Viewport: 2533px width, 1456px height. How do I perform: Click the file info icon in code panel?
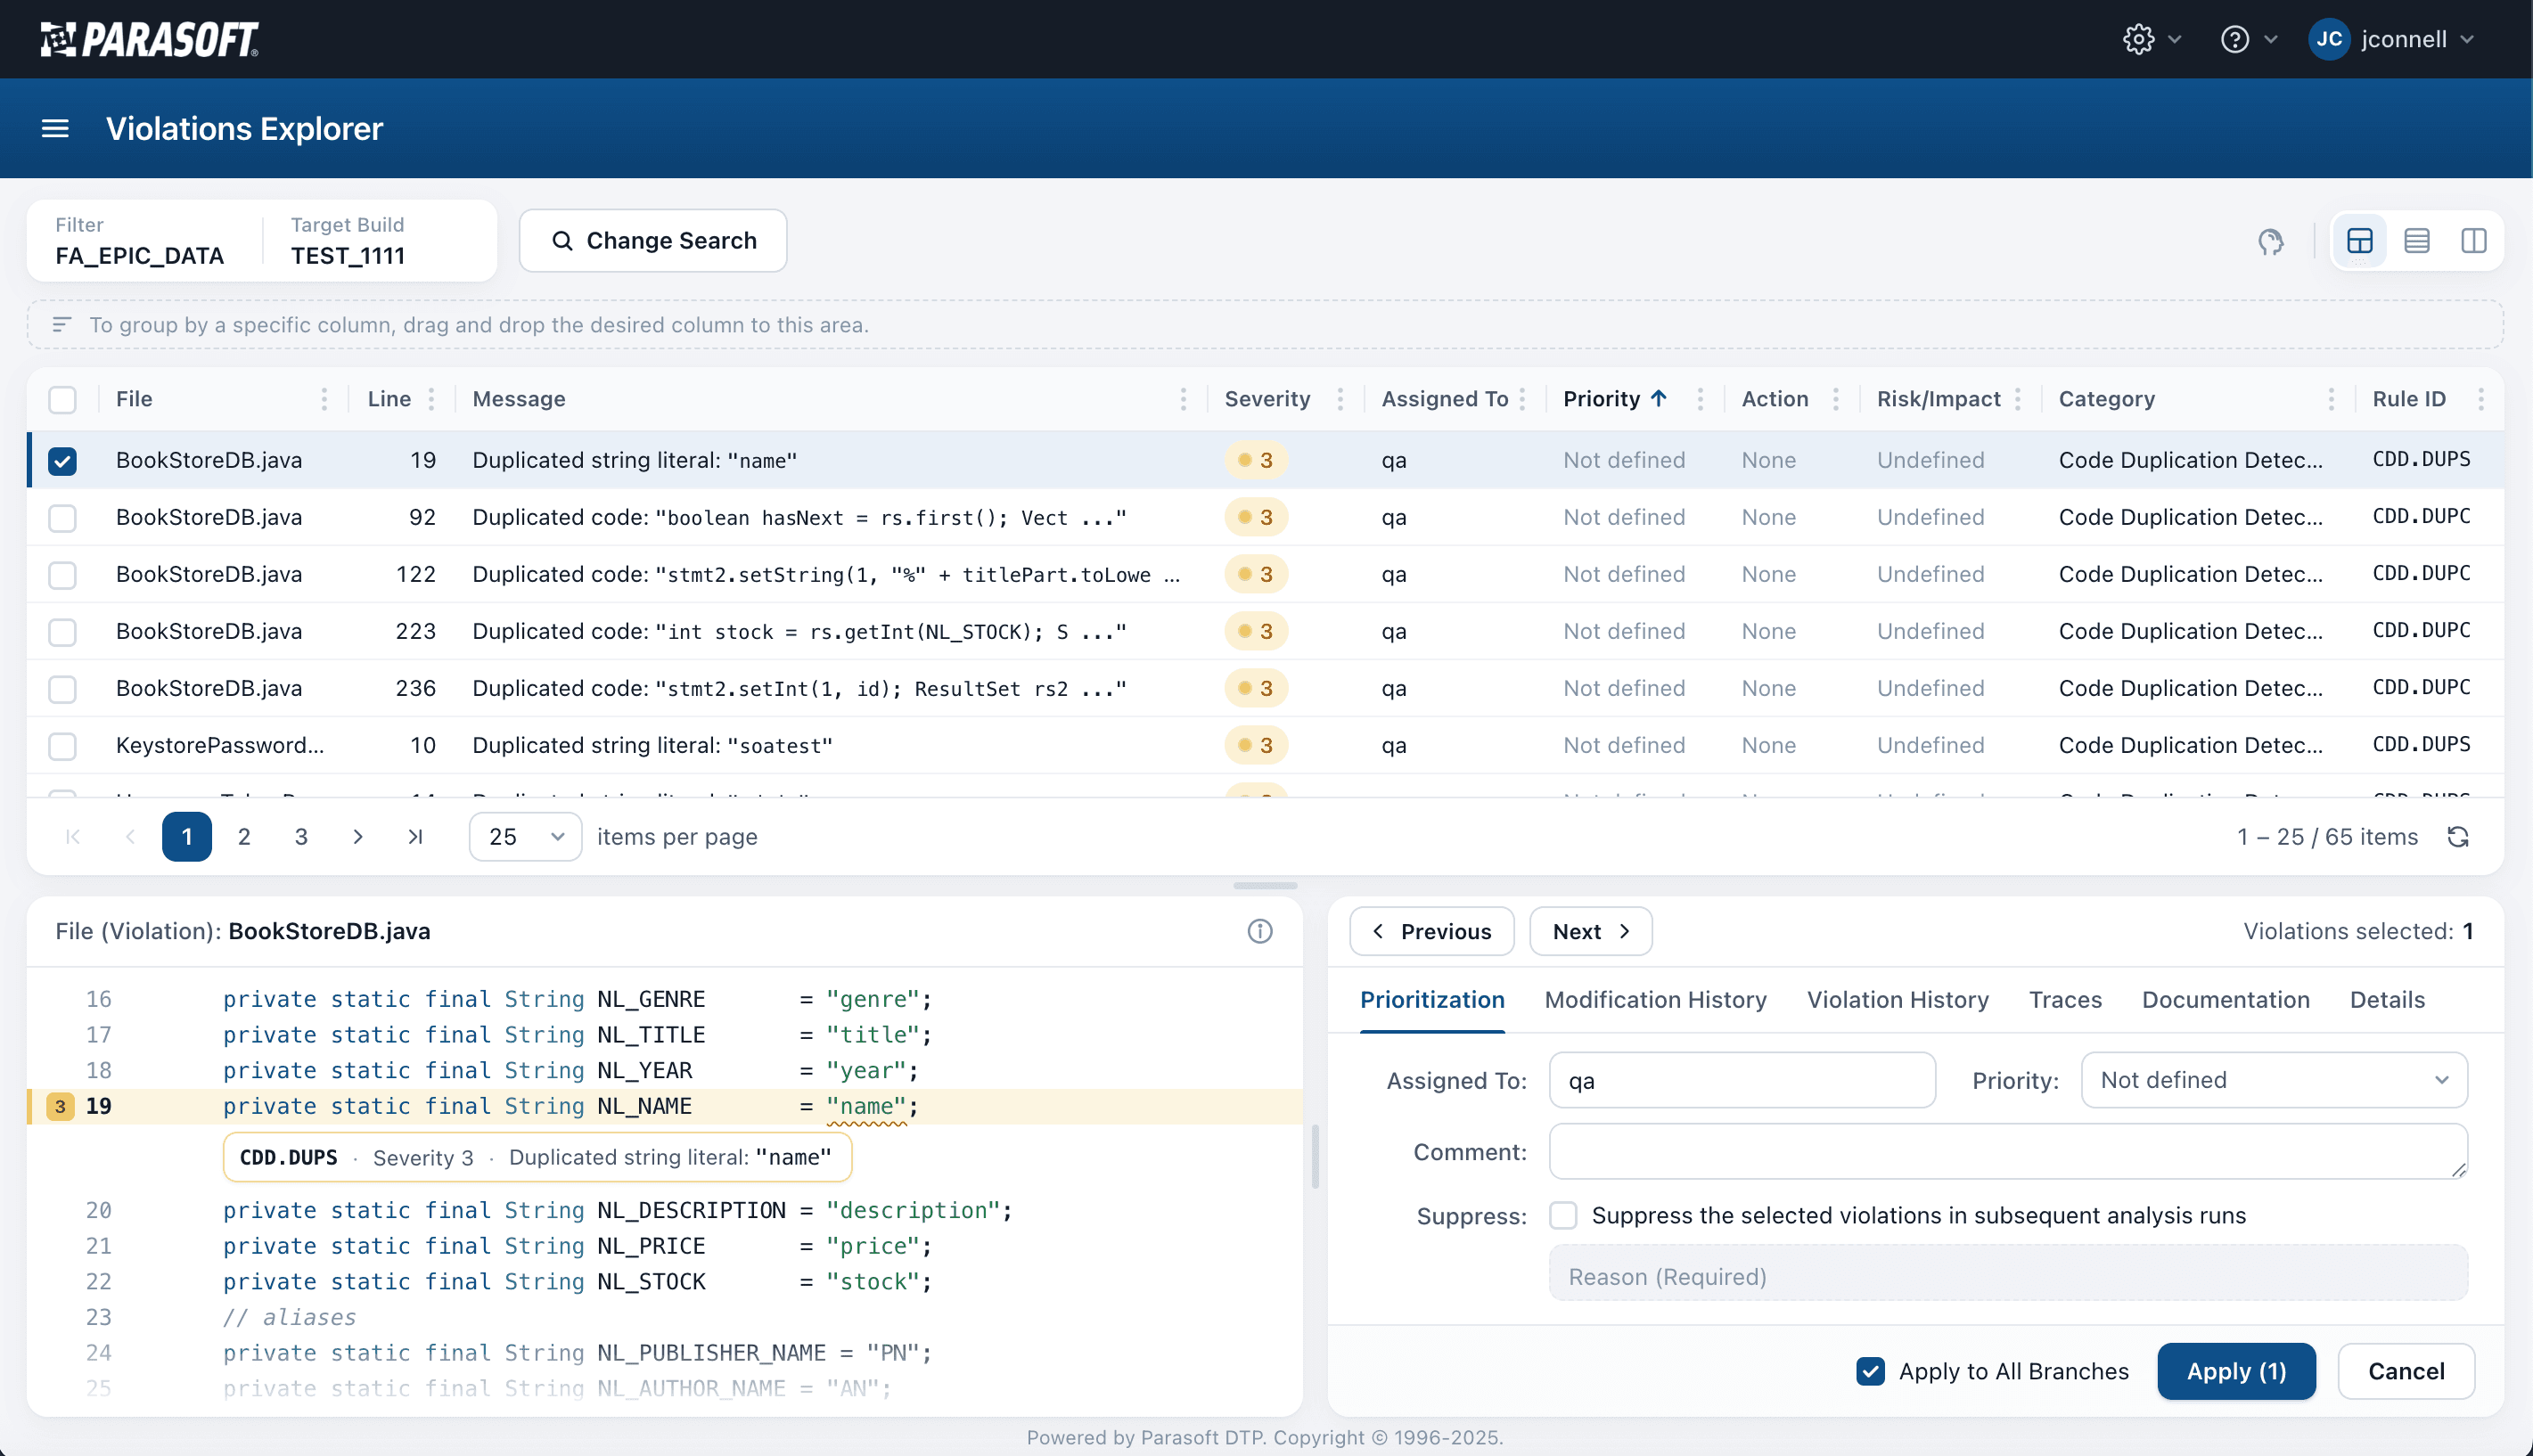[1259, 931]
